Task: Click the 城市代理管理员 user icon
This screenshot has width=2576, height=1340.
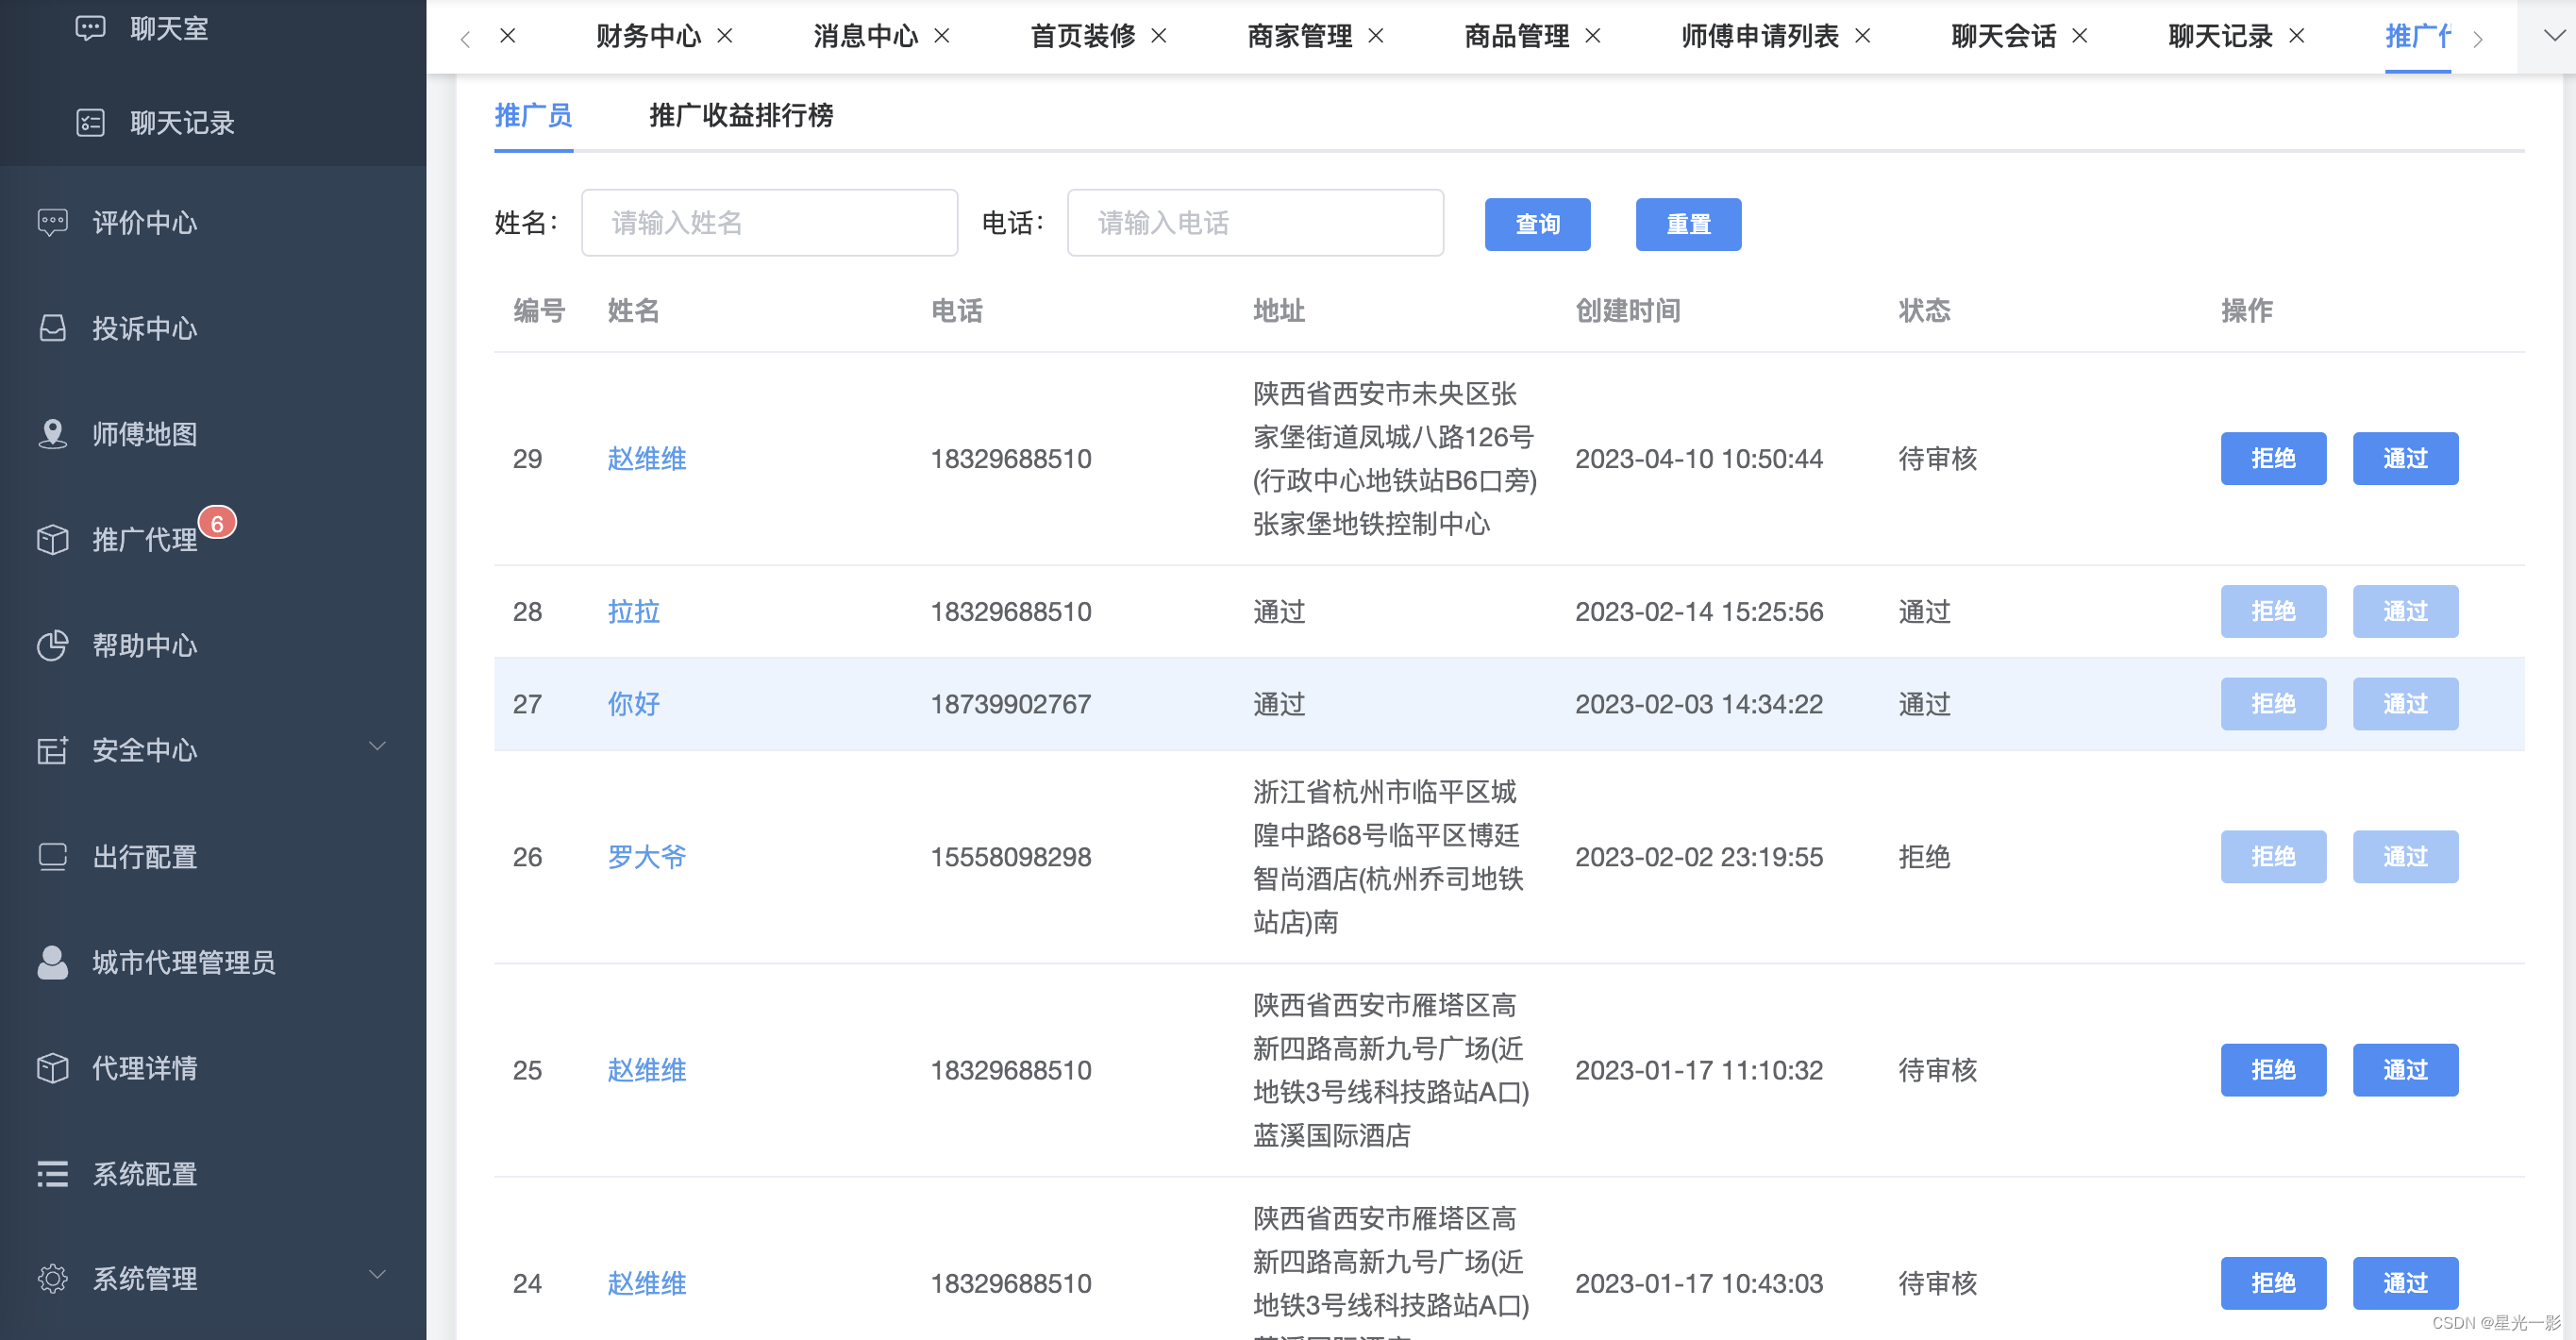Action: 52,962
